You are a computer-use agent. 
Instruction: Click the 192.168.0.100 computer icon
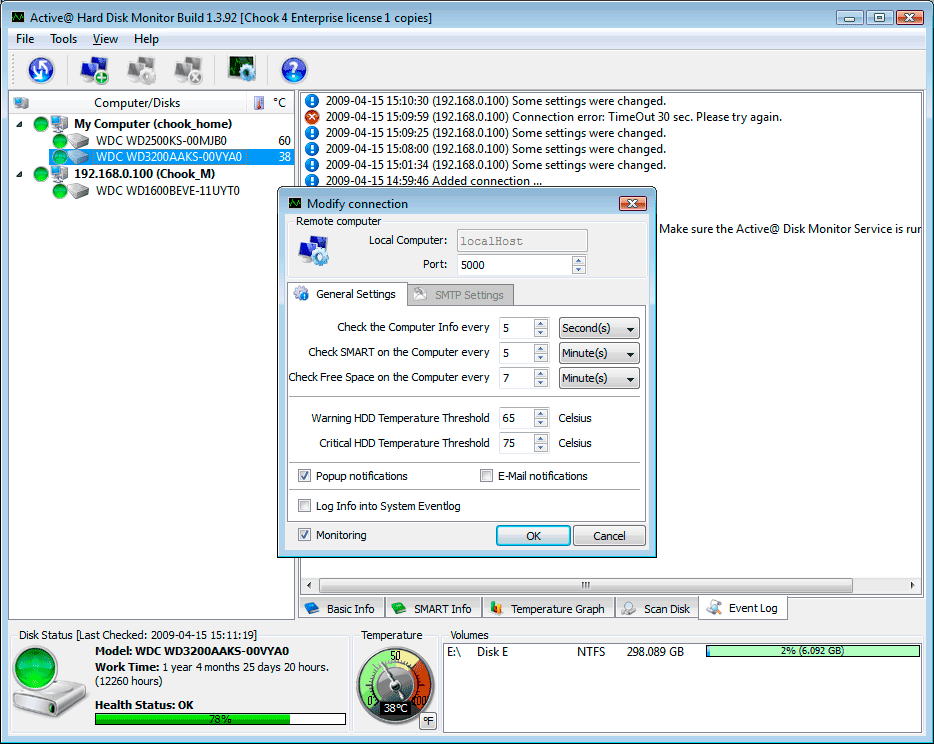tap(60, 174)
